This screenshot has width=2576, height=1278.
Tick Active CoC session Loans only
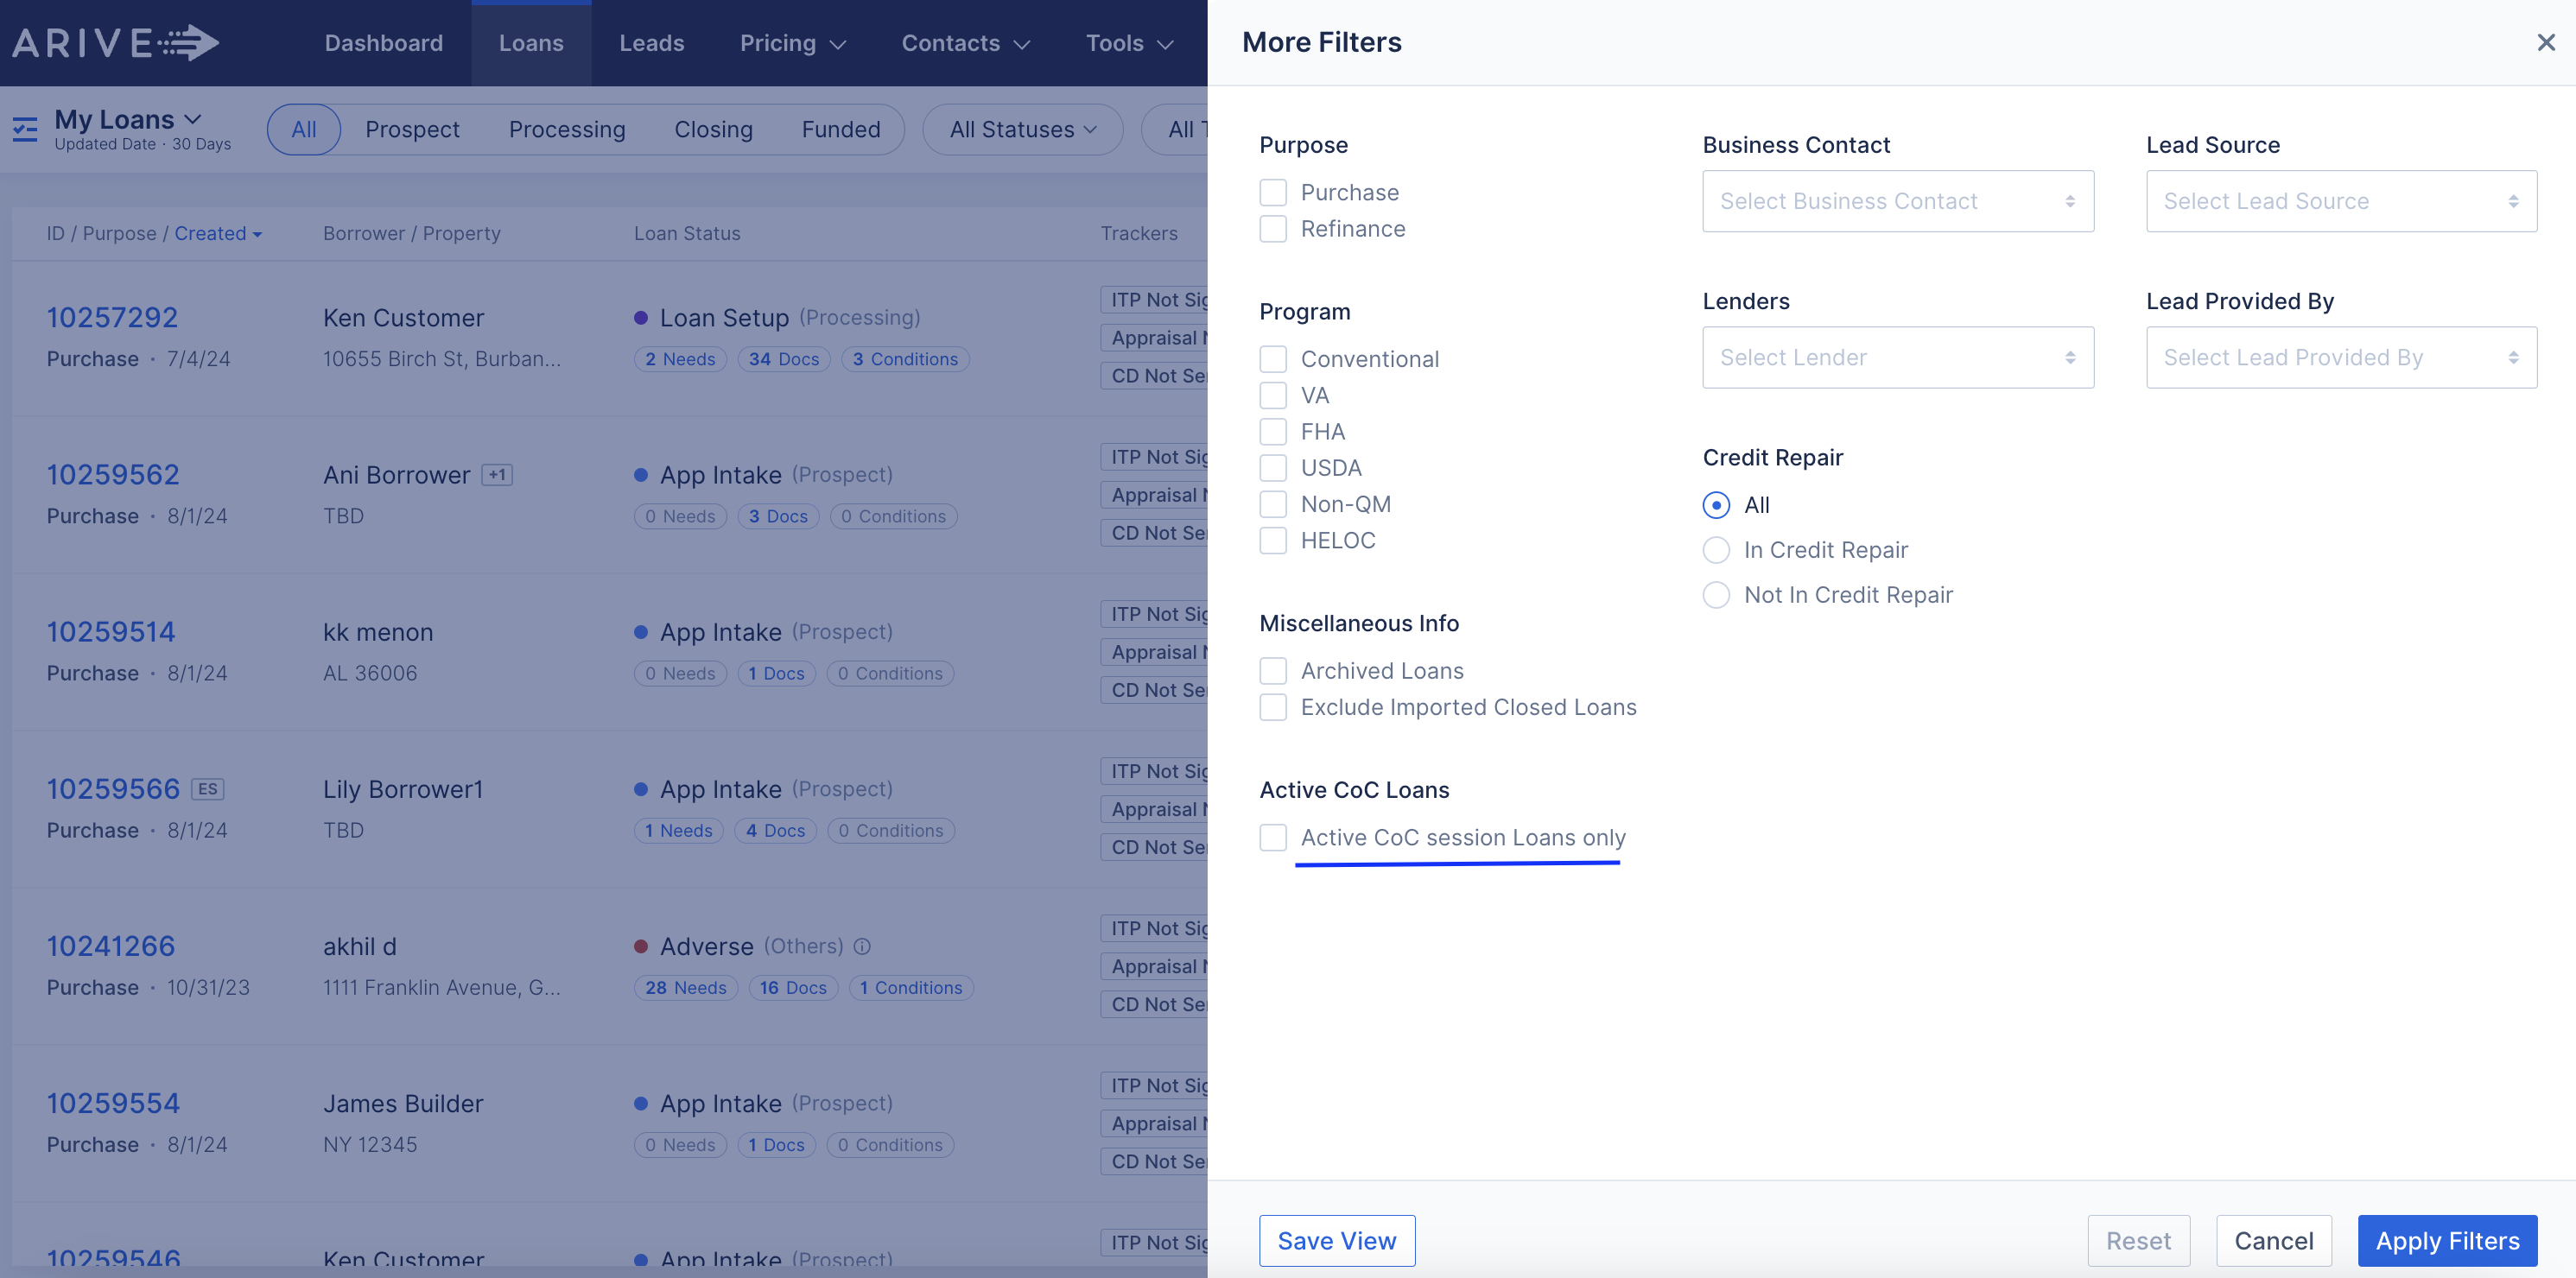(x=1273, y=837)
